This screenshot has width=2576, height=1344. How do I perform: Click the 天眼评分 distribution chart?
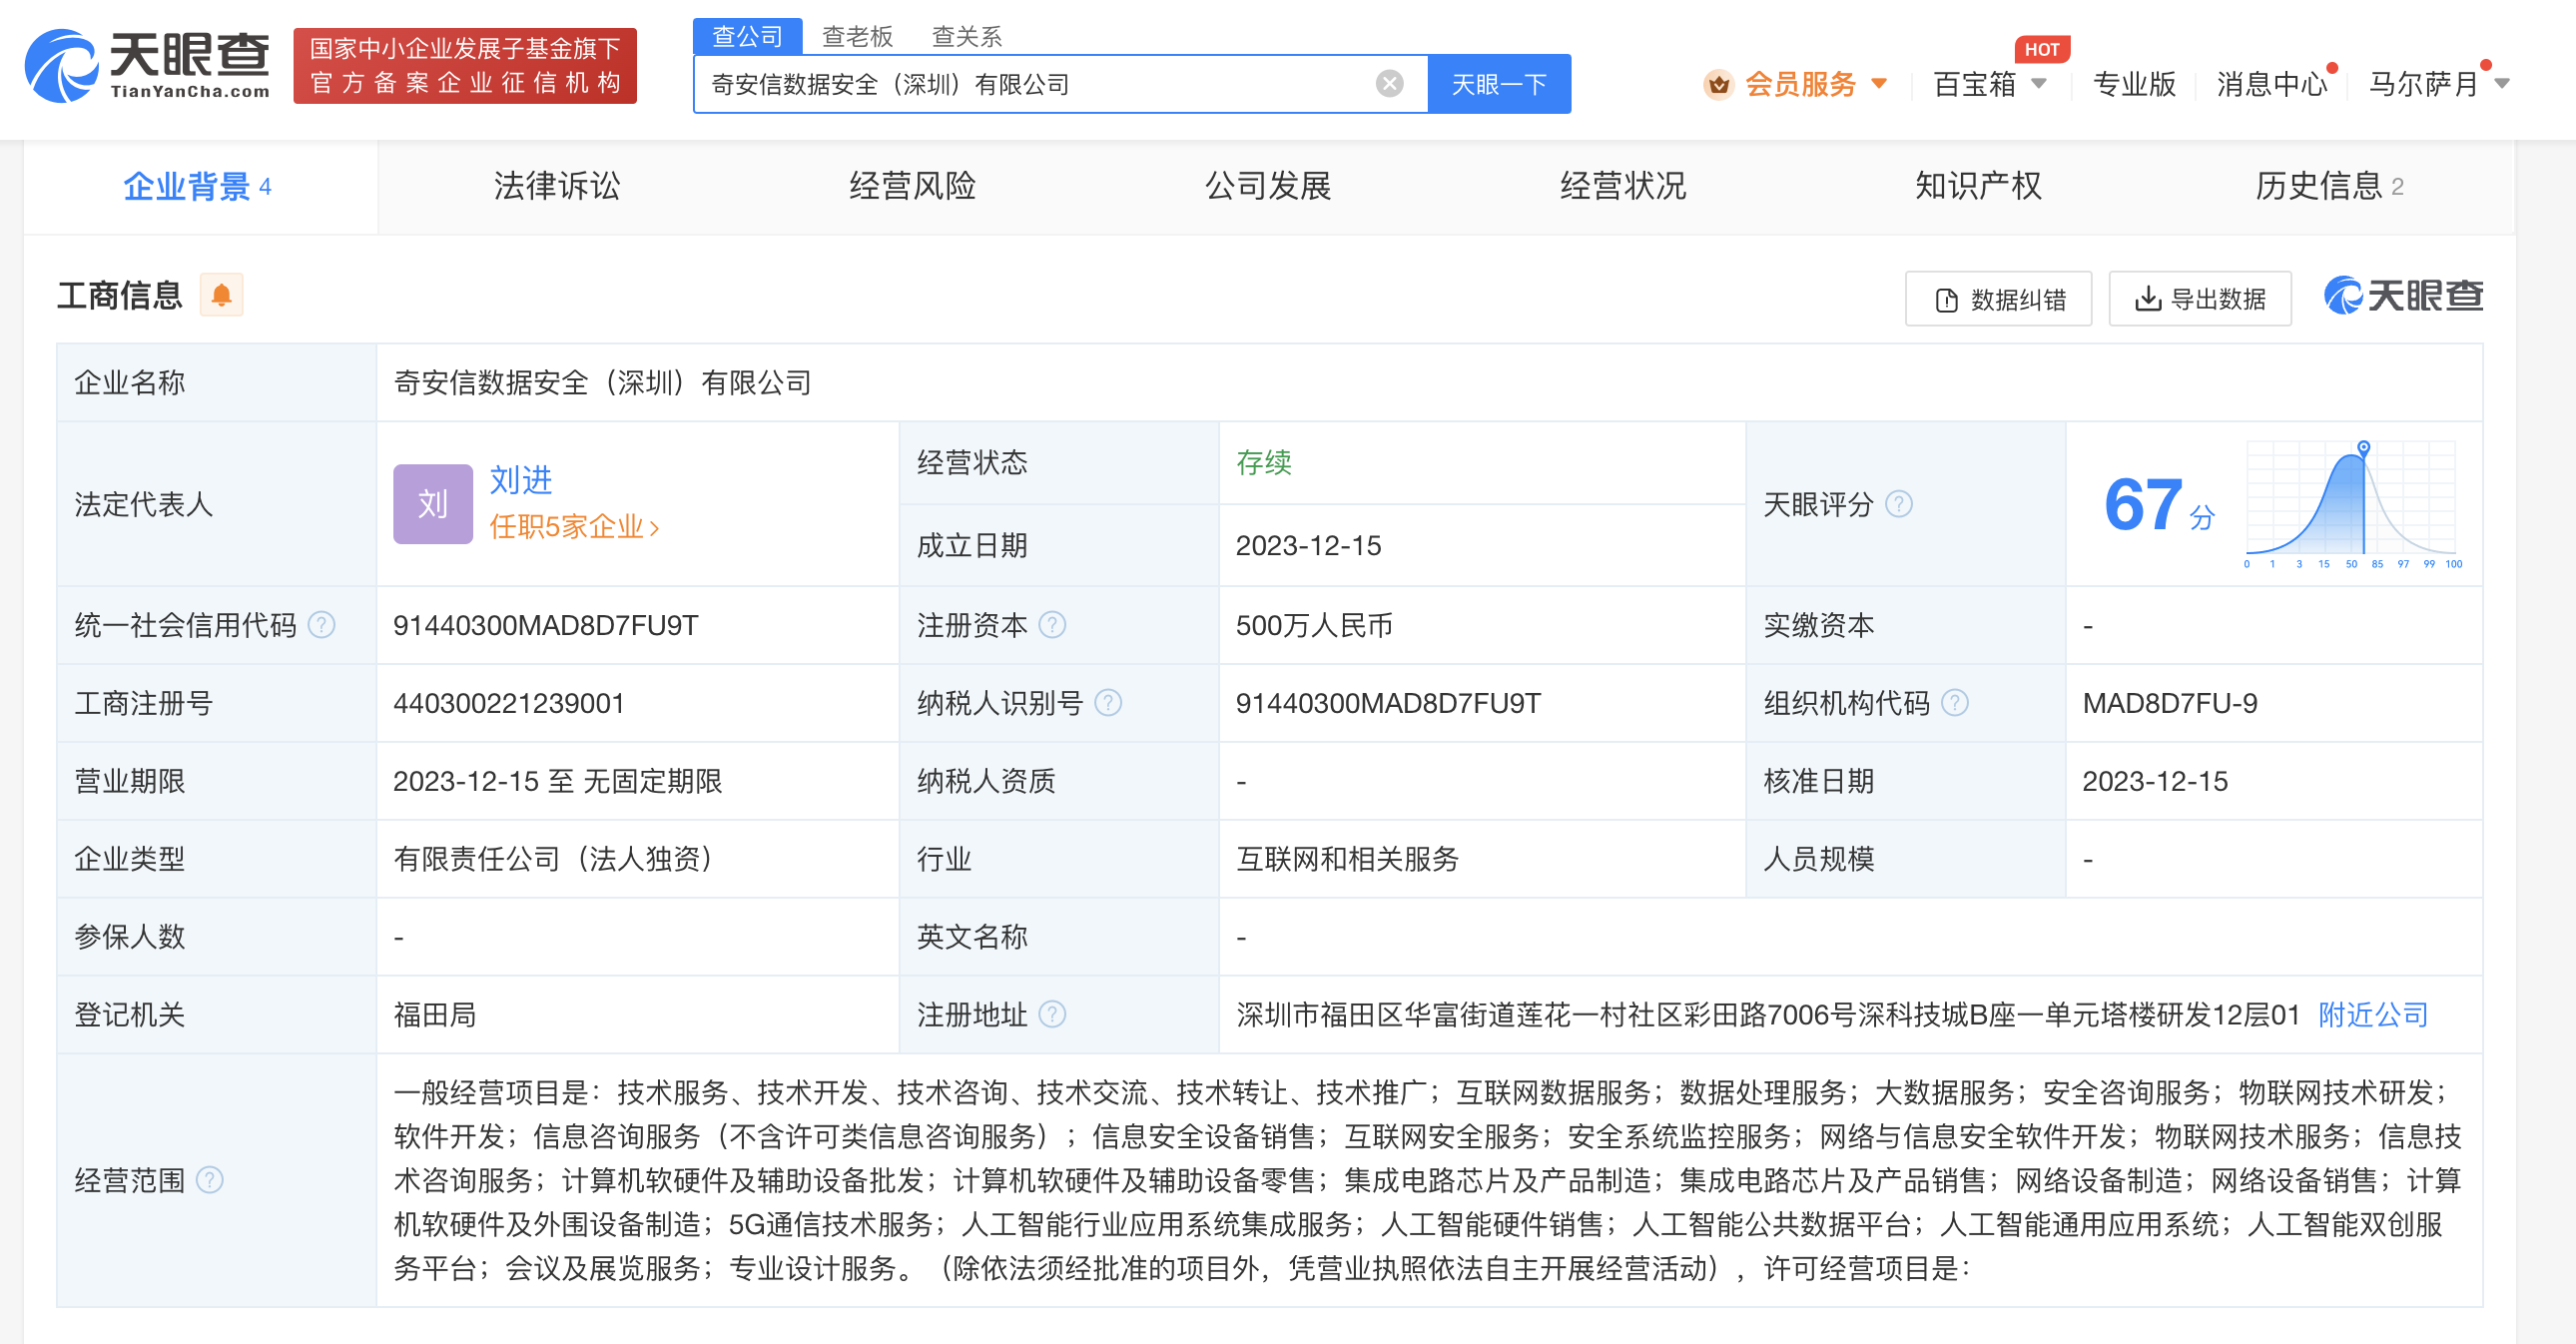coord(2354,504)
